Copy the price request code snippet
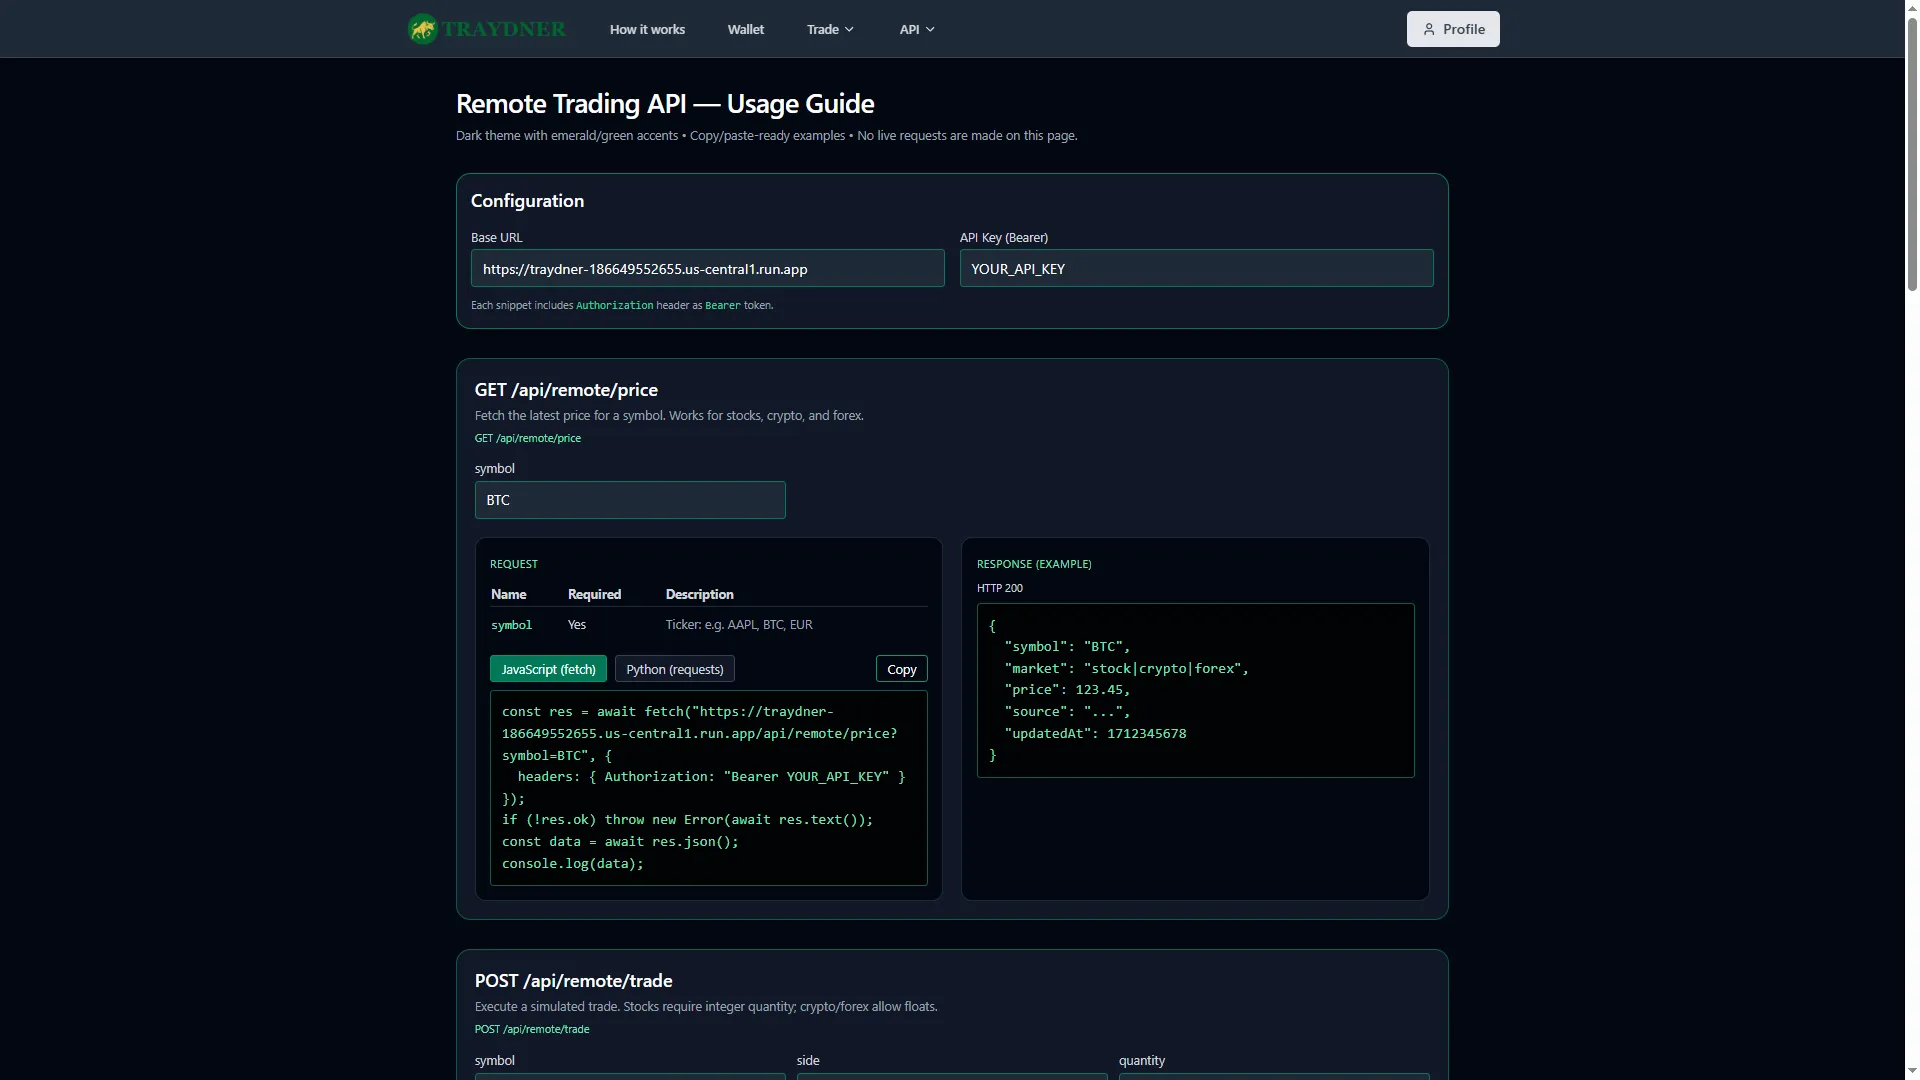This screenshot has height=1080, width=1920. point(902,669)
